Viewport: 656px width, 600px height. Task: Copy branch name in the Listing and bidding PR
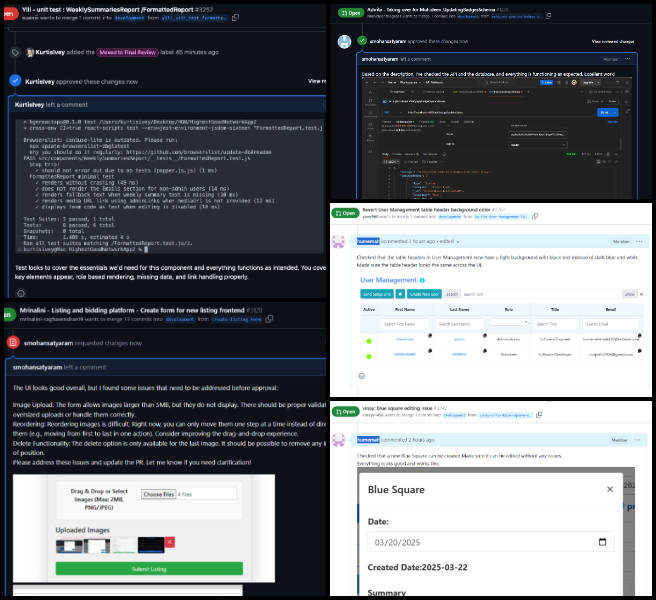pos(269,319)
